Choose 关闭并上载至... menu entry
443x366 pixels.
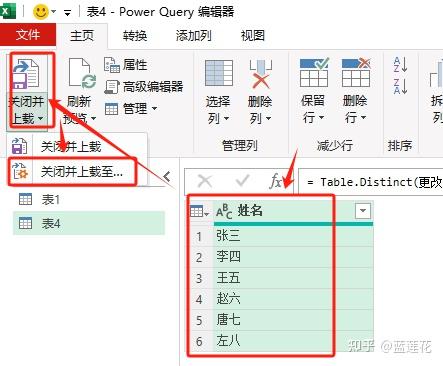click(72, 172)
